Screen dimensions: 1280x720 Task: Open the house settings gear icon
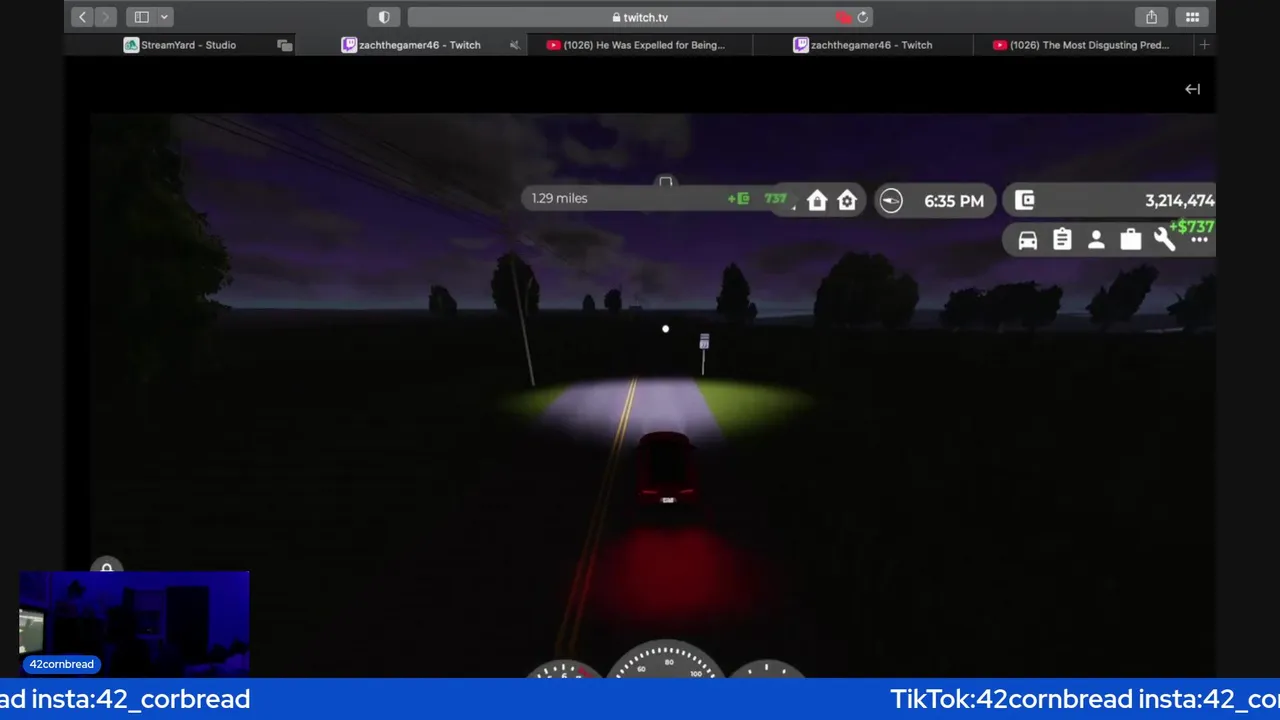[847, 201]
